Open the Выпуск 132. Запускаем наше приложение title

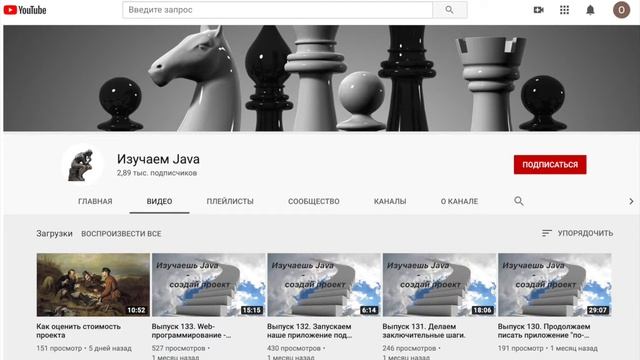pyautogui.click(x=310, y=331)
